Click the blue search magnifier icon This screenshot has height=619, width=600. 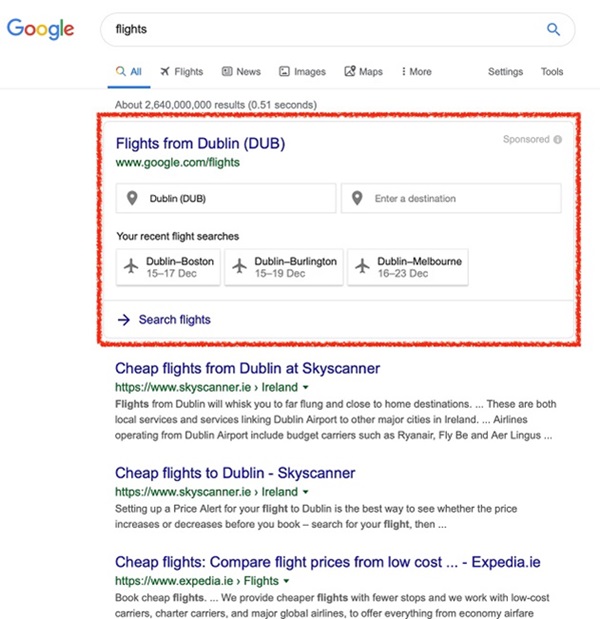point(553,30)
